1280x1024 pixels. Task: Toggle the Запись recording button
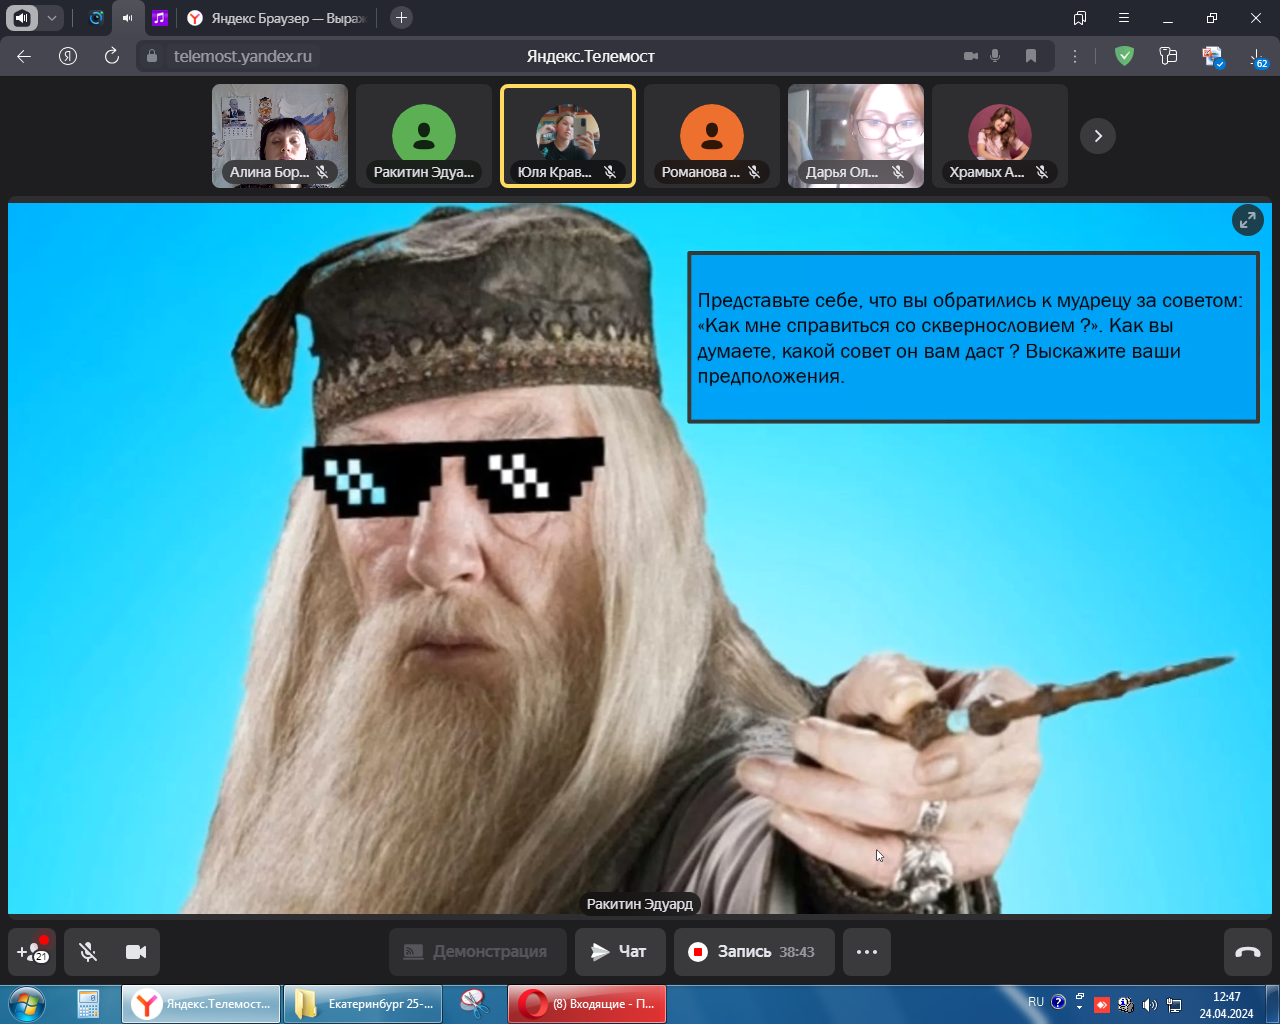pos(754,952)
